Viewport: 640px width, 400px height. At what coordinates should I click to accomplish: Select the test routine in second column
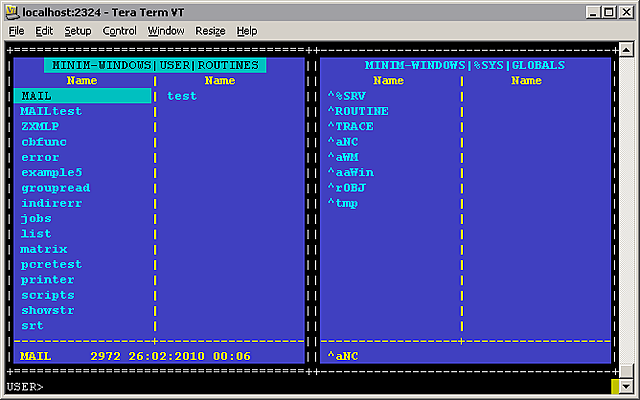(182, 96)
